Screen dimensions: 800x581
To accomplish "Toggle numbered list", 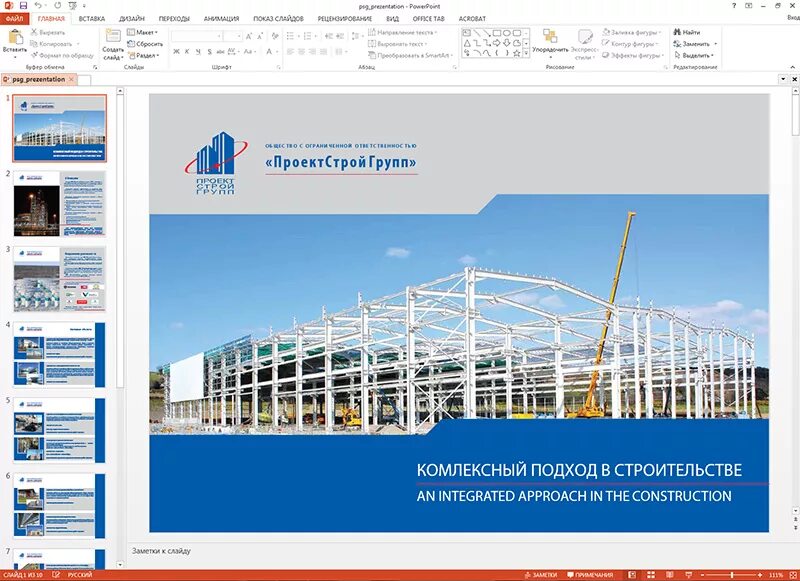I will point(308,36).
